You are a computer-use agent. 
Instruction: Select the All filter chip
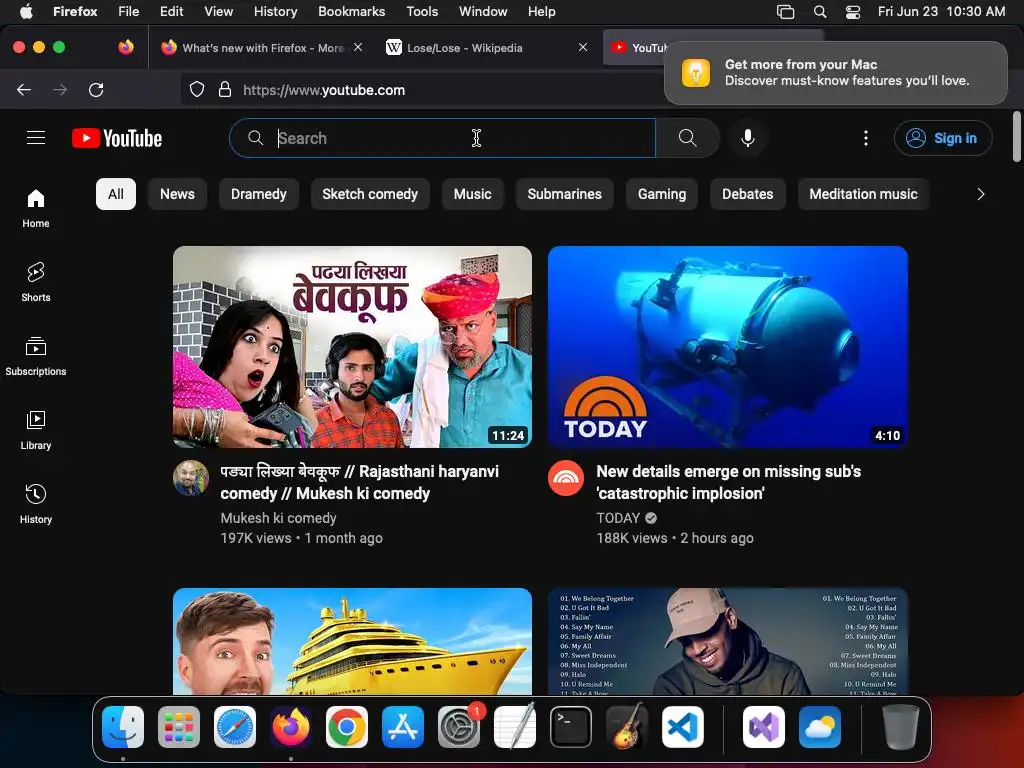[116, 194]
